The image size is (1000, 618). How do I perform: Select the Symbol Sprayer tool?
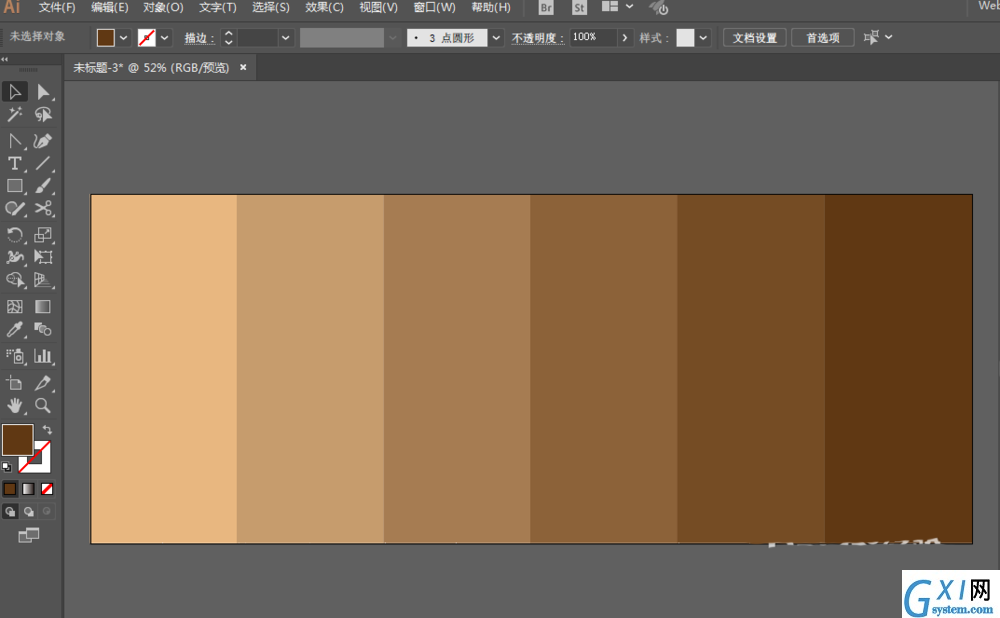pyautogui.click(x=15, y=356)
